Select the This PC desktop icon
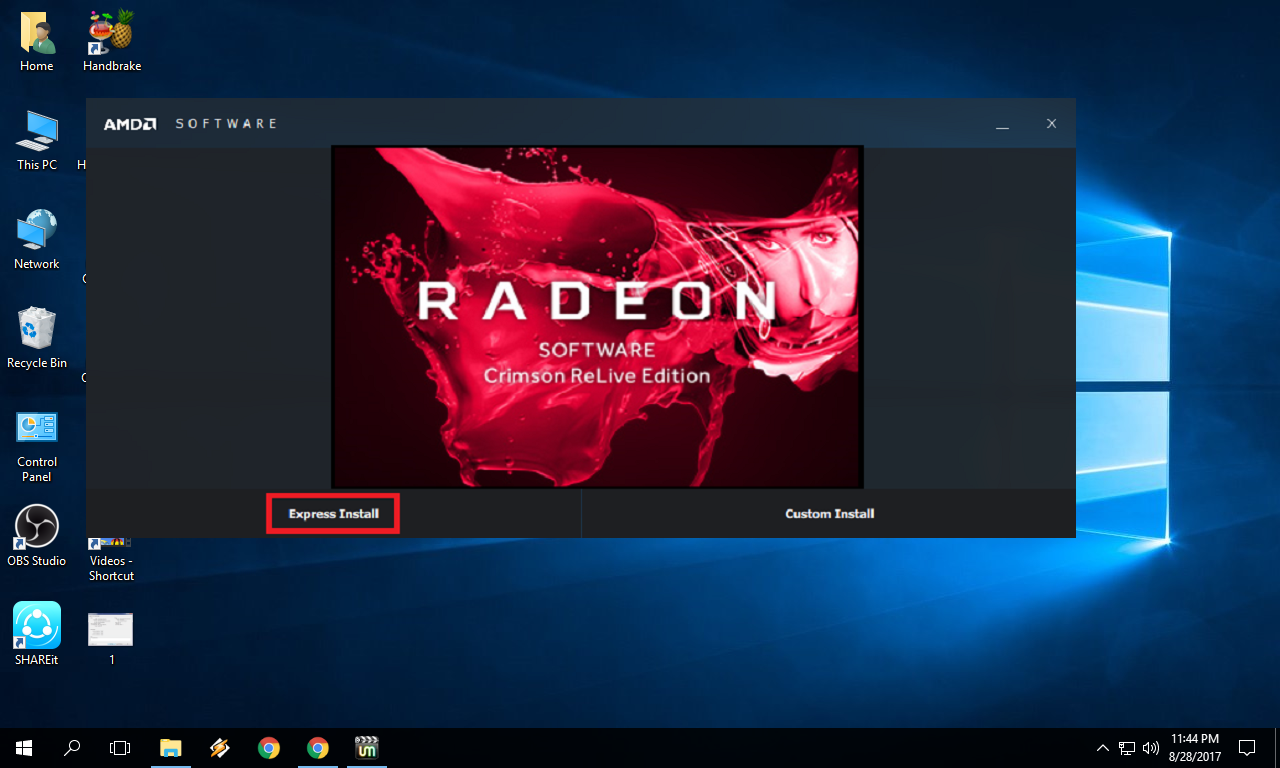Image resolution: width=1280 pixels, height=768 pixels. pyautogui.click(x=37, y=141)
